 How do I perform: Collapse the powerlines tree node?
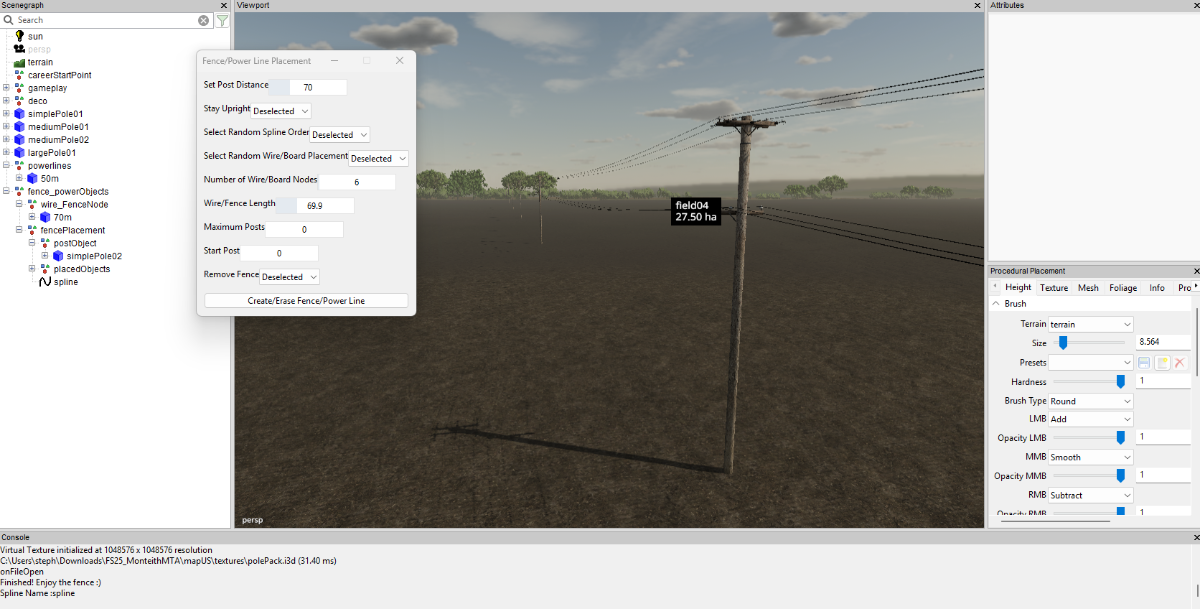[x=6, y=166]
